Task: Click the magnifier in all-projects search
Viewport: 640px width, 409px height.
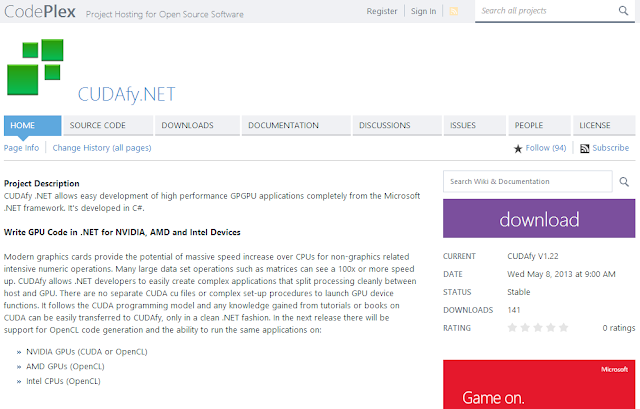Action: (624, 11)
